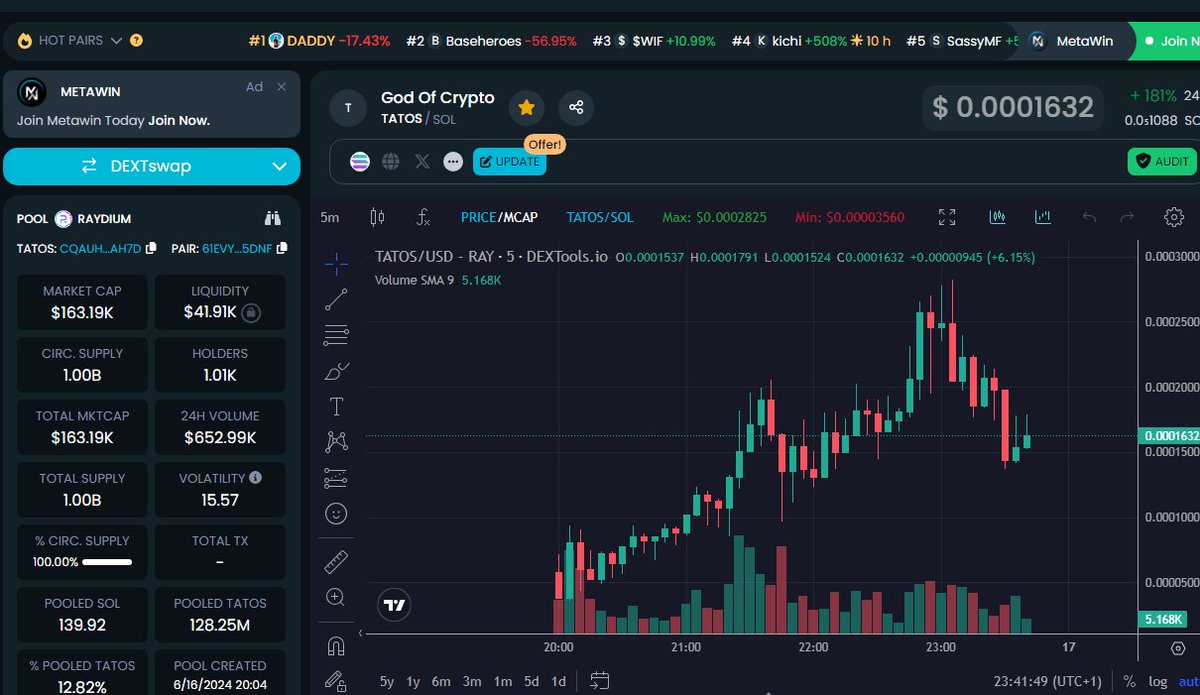This screenshot has height=695, width=1200.
Task: Select the brush drawing tool
Action: (337, 371)
